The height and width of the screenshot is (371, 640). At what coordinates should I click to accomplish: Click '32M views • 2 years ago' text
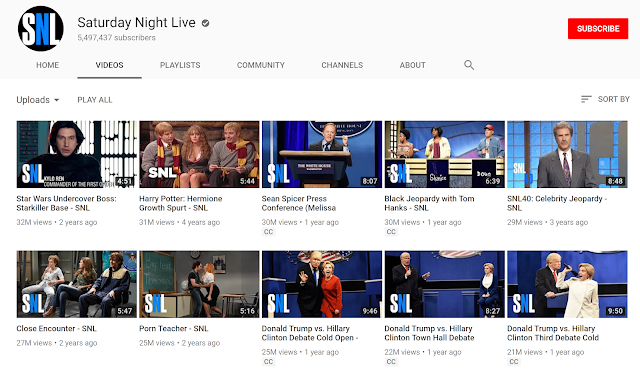coord(57,222)
